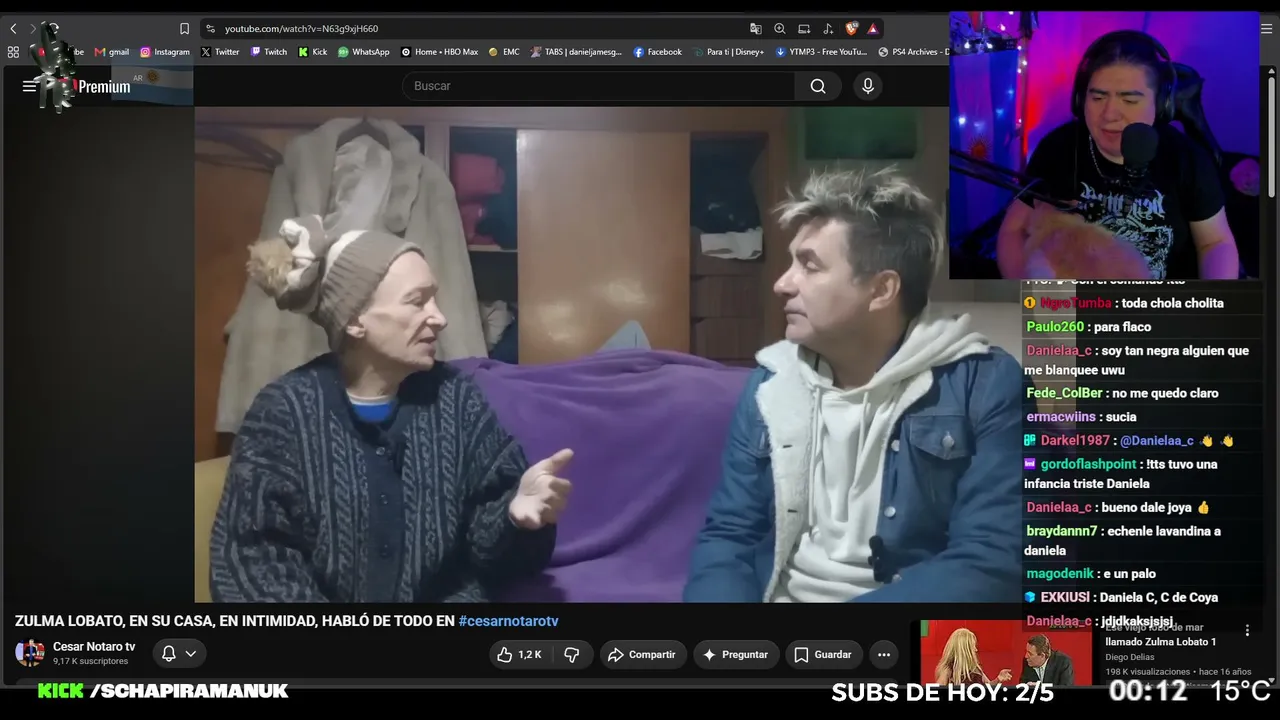Open site information icon in the address bar
Screen dimensions: 1280x720
pyautogui.click(x=210, y=29)
